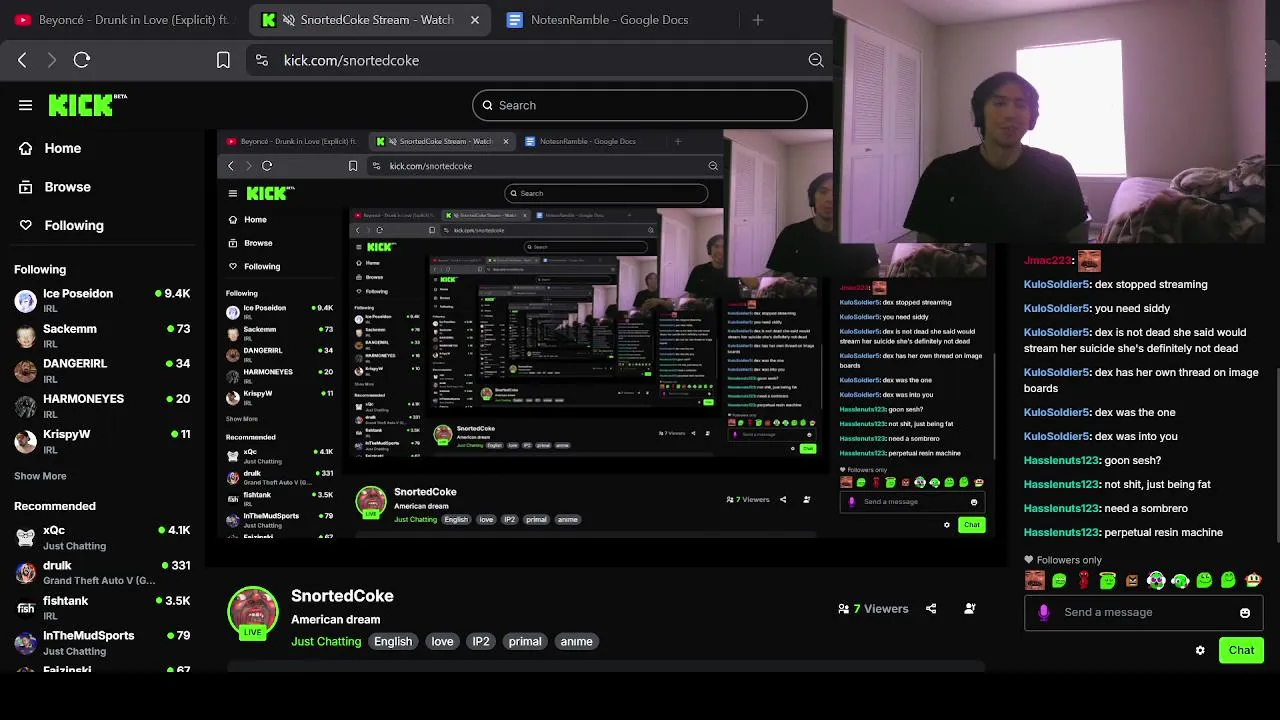Screen dimensions: 1280x720
Task: Go back with browser back arrow
Action: tap(22, 60)
